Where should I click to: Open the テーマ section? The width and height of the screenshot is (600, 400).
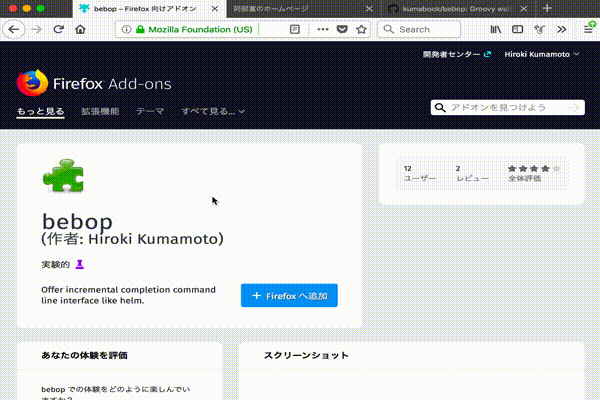coord(150,111)
